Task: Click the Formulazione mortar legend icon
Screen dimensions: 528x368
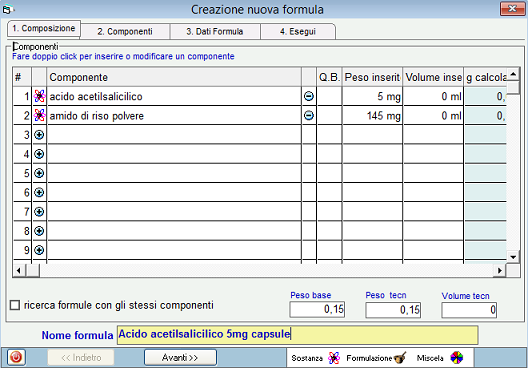Action: point(400,358)
